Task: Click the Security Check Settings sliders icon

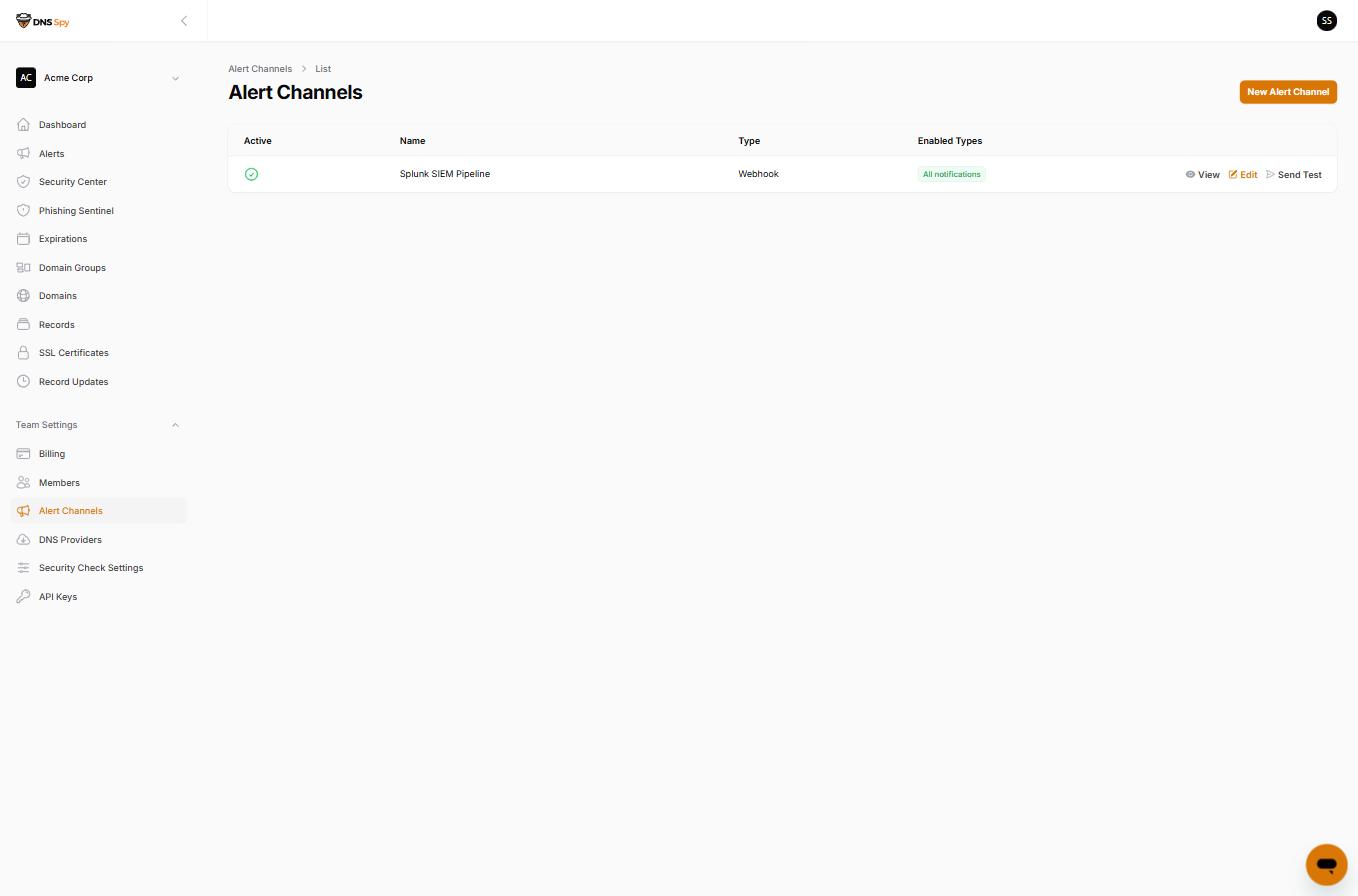Action: click(23, 568)
